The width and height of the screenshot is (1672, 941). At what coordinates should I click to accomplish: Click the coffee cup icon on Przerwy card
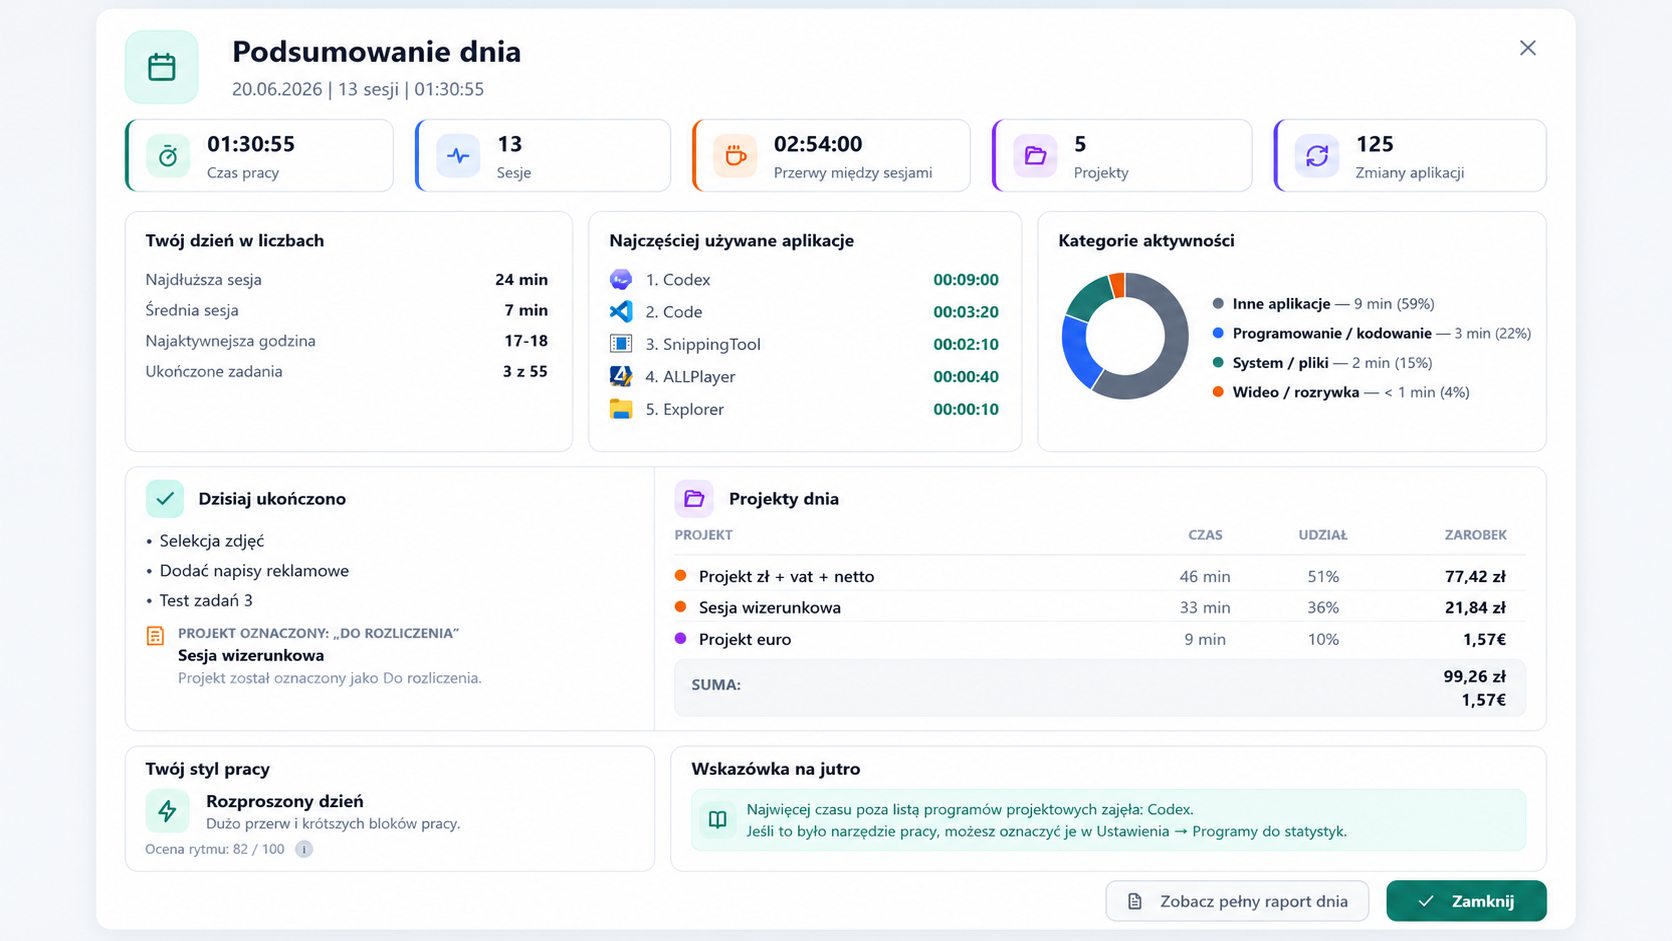[x=735, y=156]
